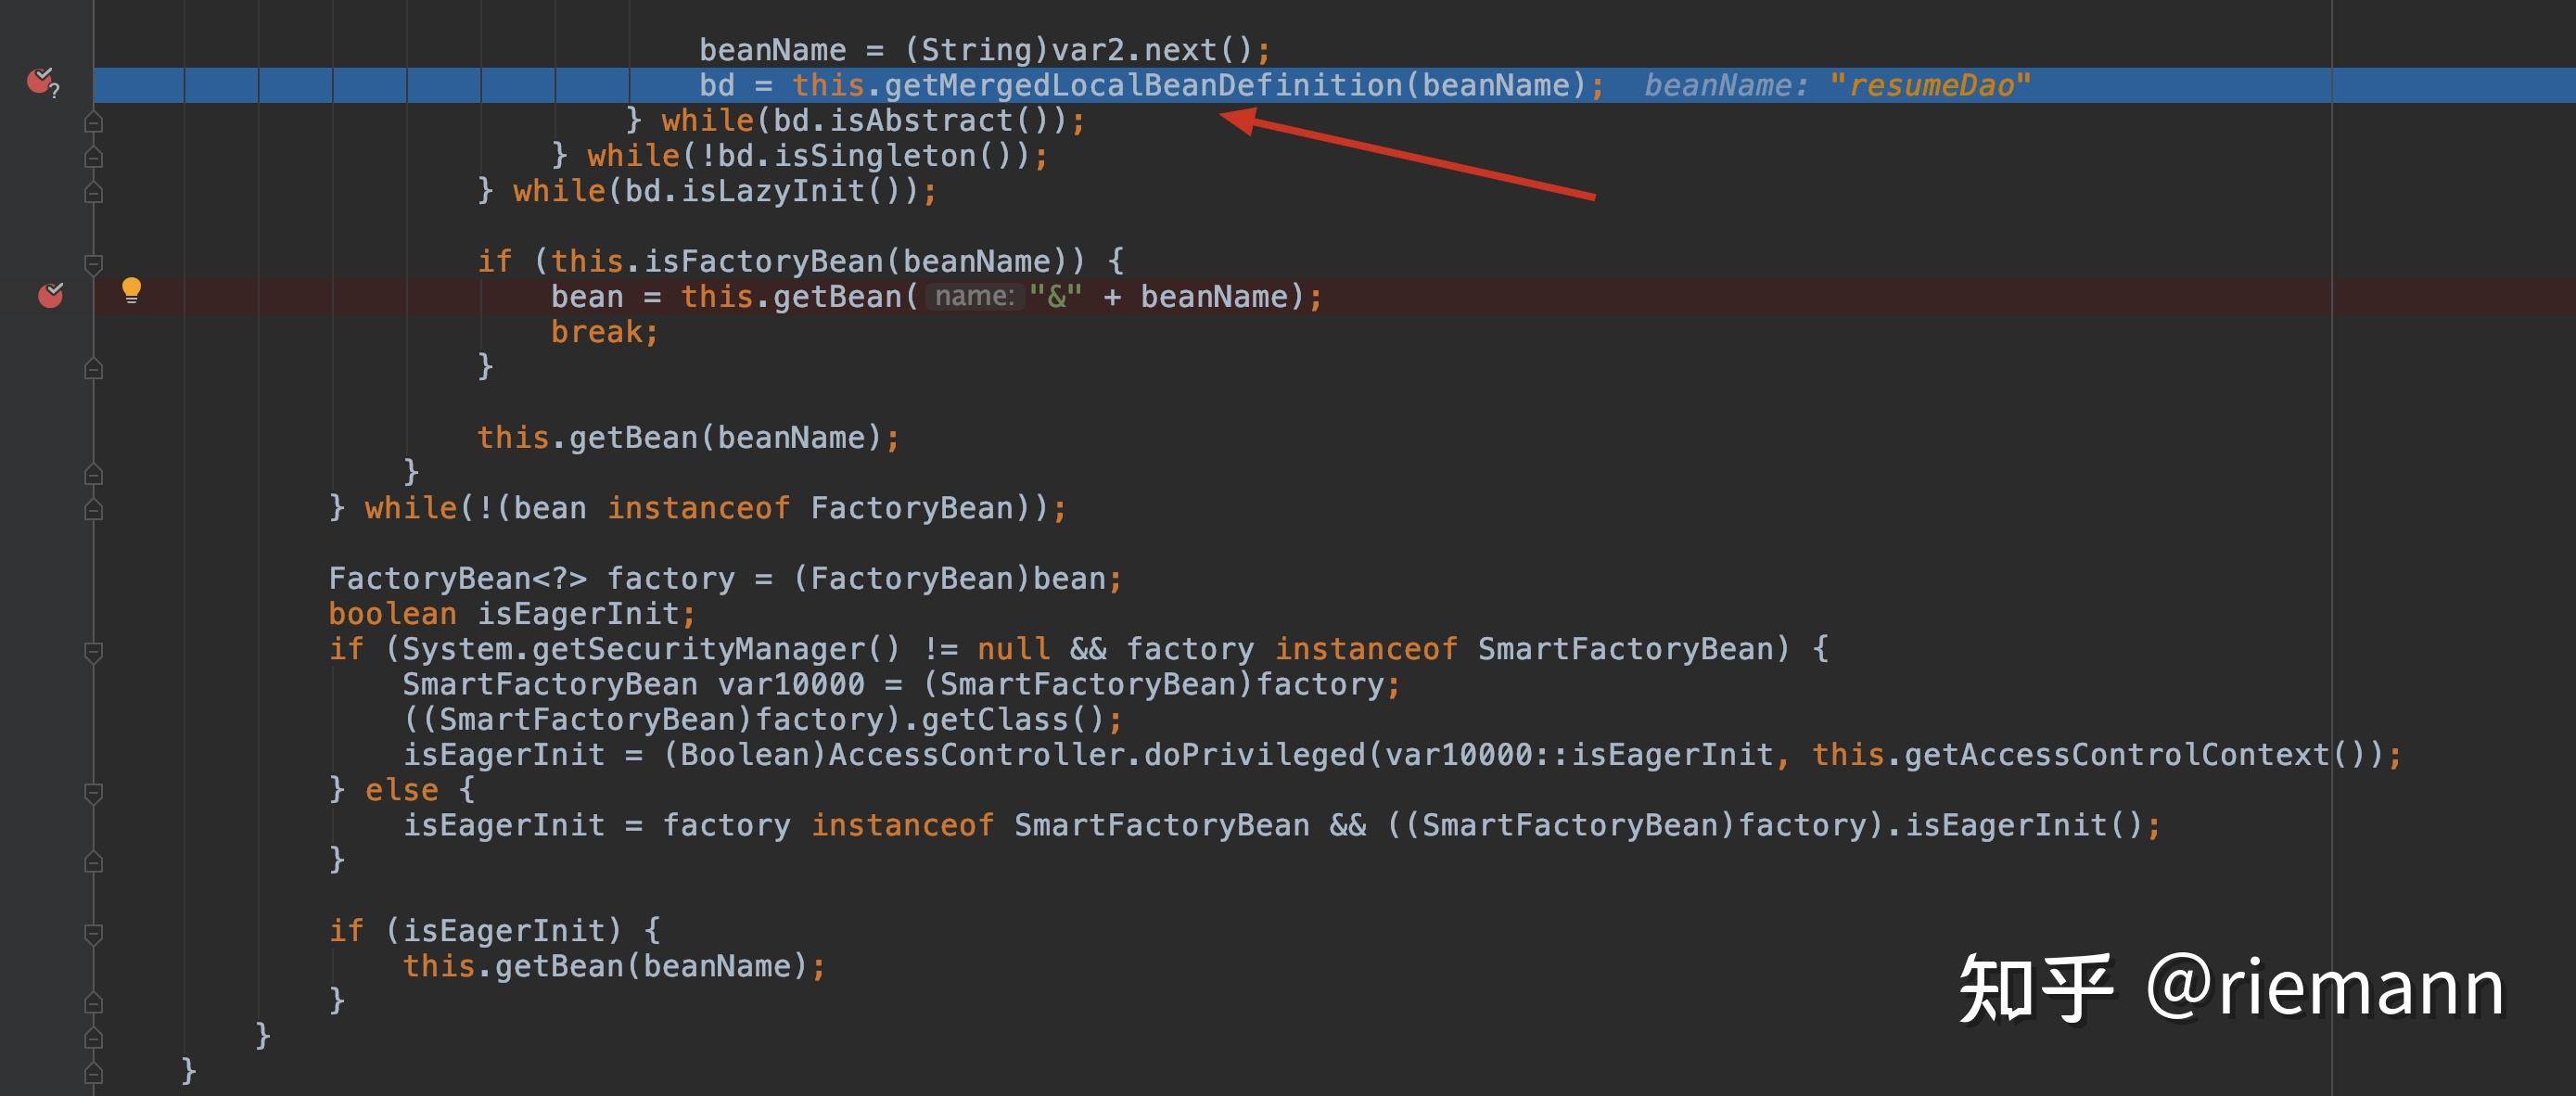Click fold end marker at while(bd.isAbstract())
The image size is (2576, 1096).
93,123
